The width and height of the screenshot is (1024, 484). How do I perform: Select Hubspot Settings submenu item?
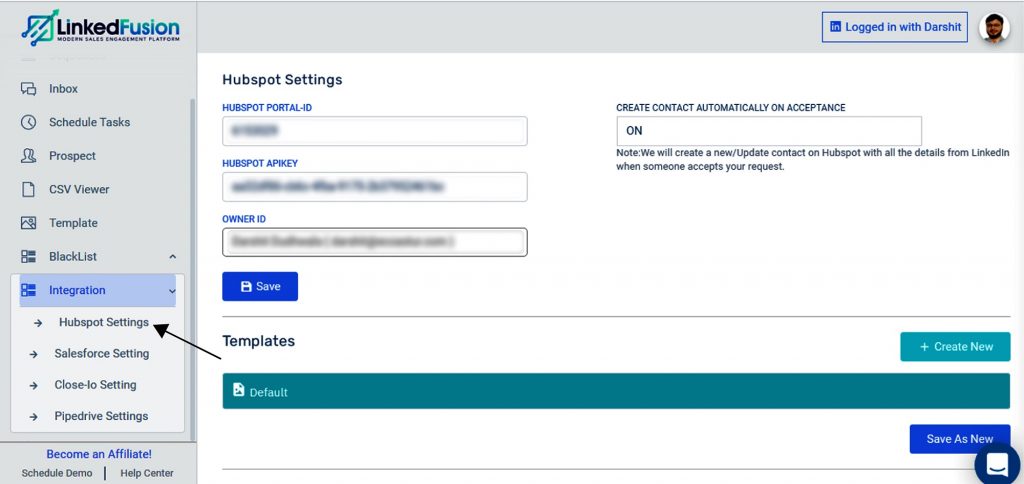point(104,322)
